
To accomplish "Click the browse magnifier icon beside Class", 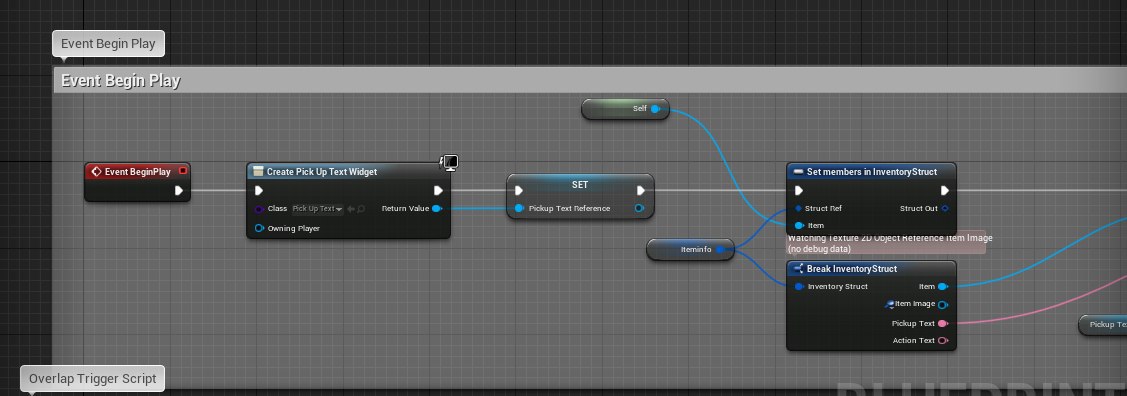I will pos(361,209).
